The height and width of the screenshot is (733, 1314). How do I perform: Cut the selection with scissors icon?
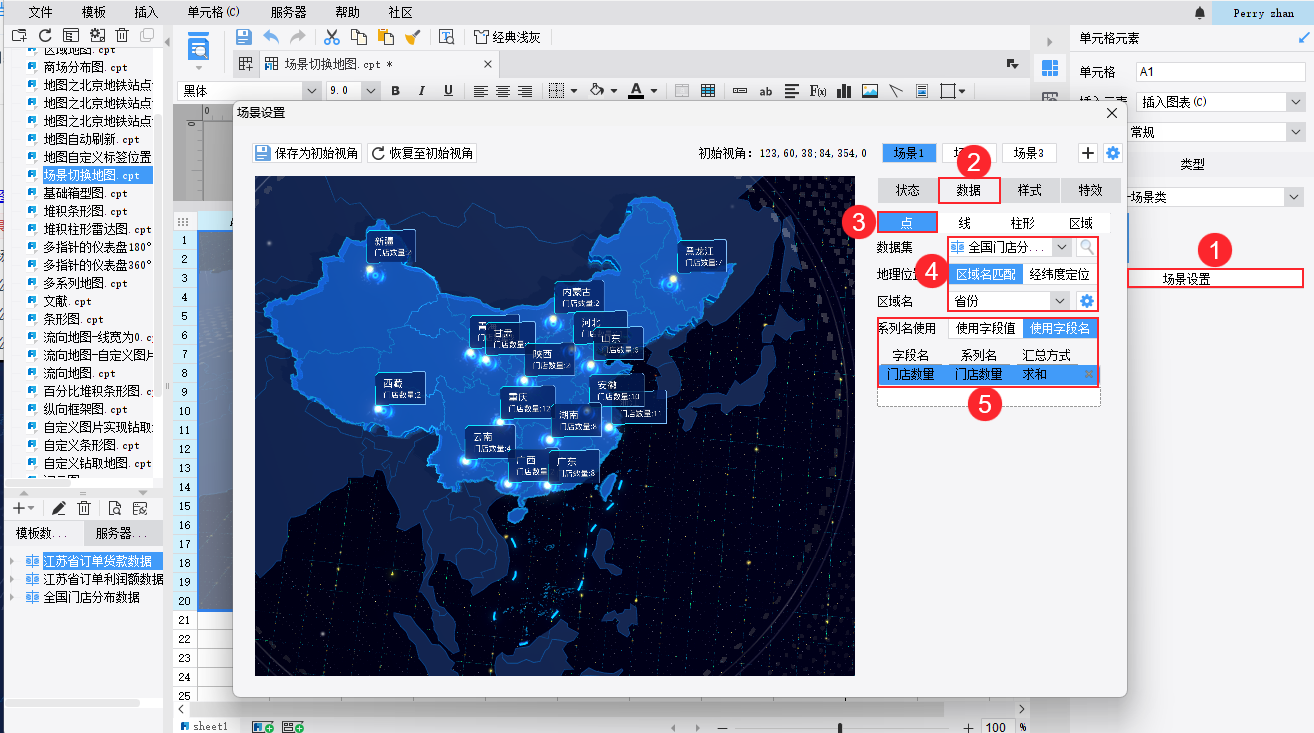coord(332,37)
